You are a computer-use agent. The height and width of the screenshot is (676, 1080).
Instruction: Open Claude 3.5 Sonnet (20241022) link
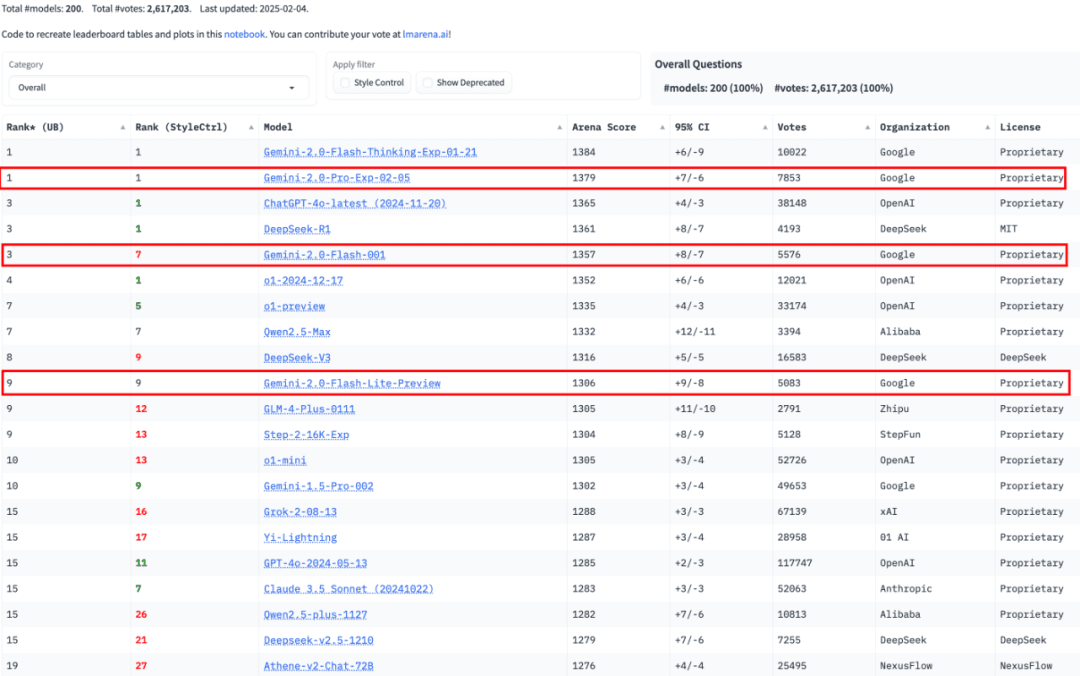[x=349, y=589]
